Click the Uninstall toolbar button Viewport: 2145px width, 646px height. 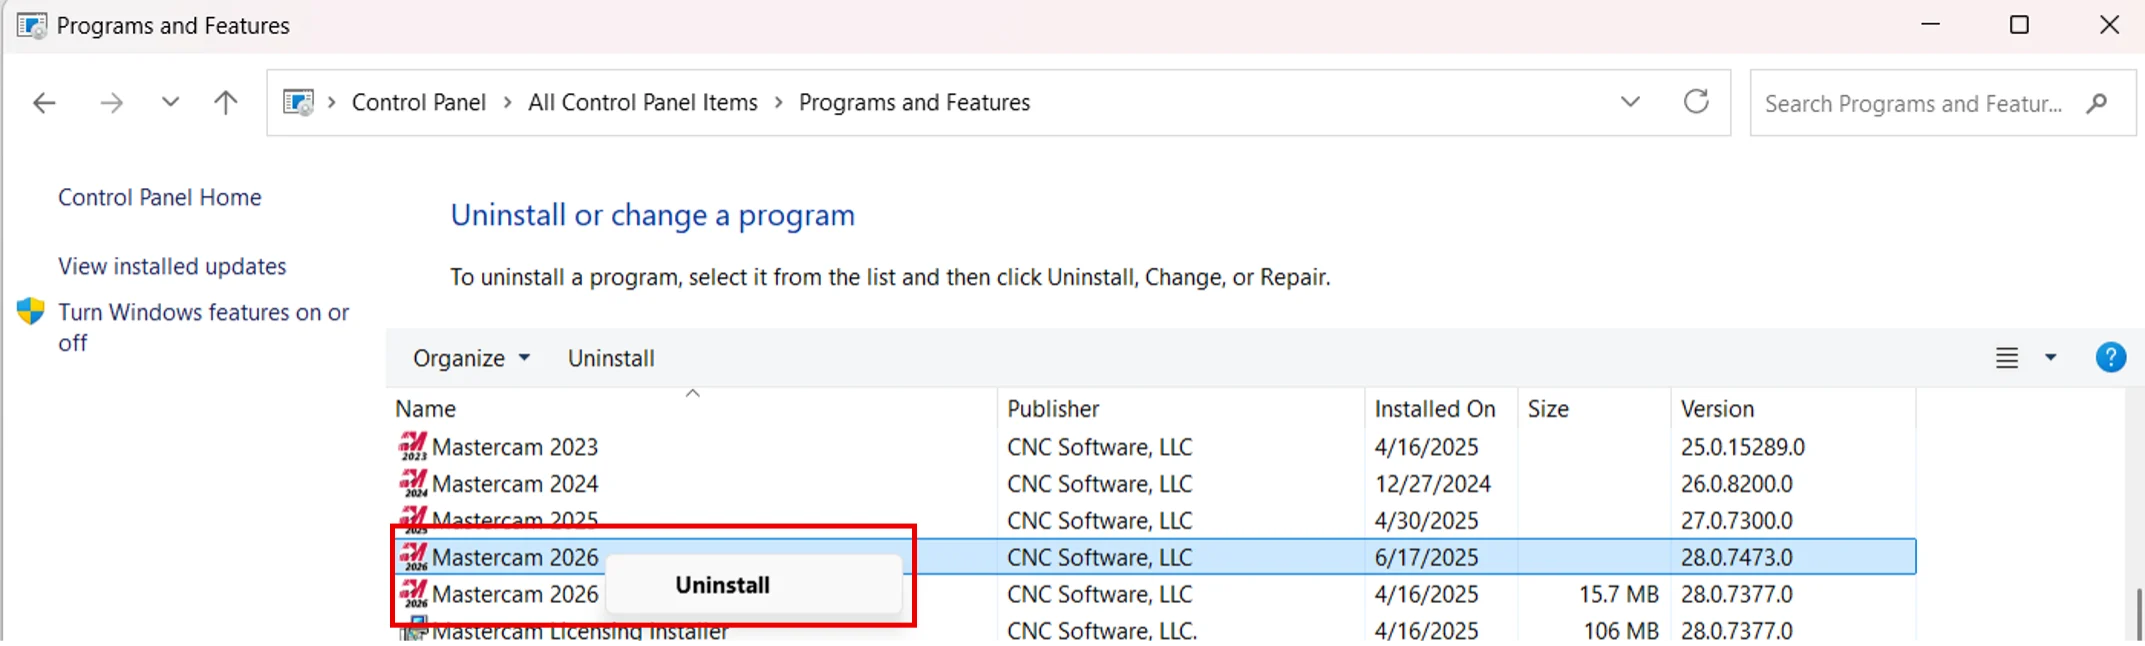611,358
